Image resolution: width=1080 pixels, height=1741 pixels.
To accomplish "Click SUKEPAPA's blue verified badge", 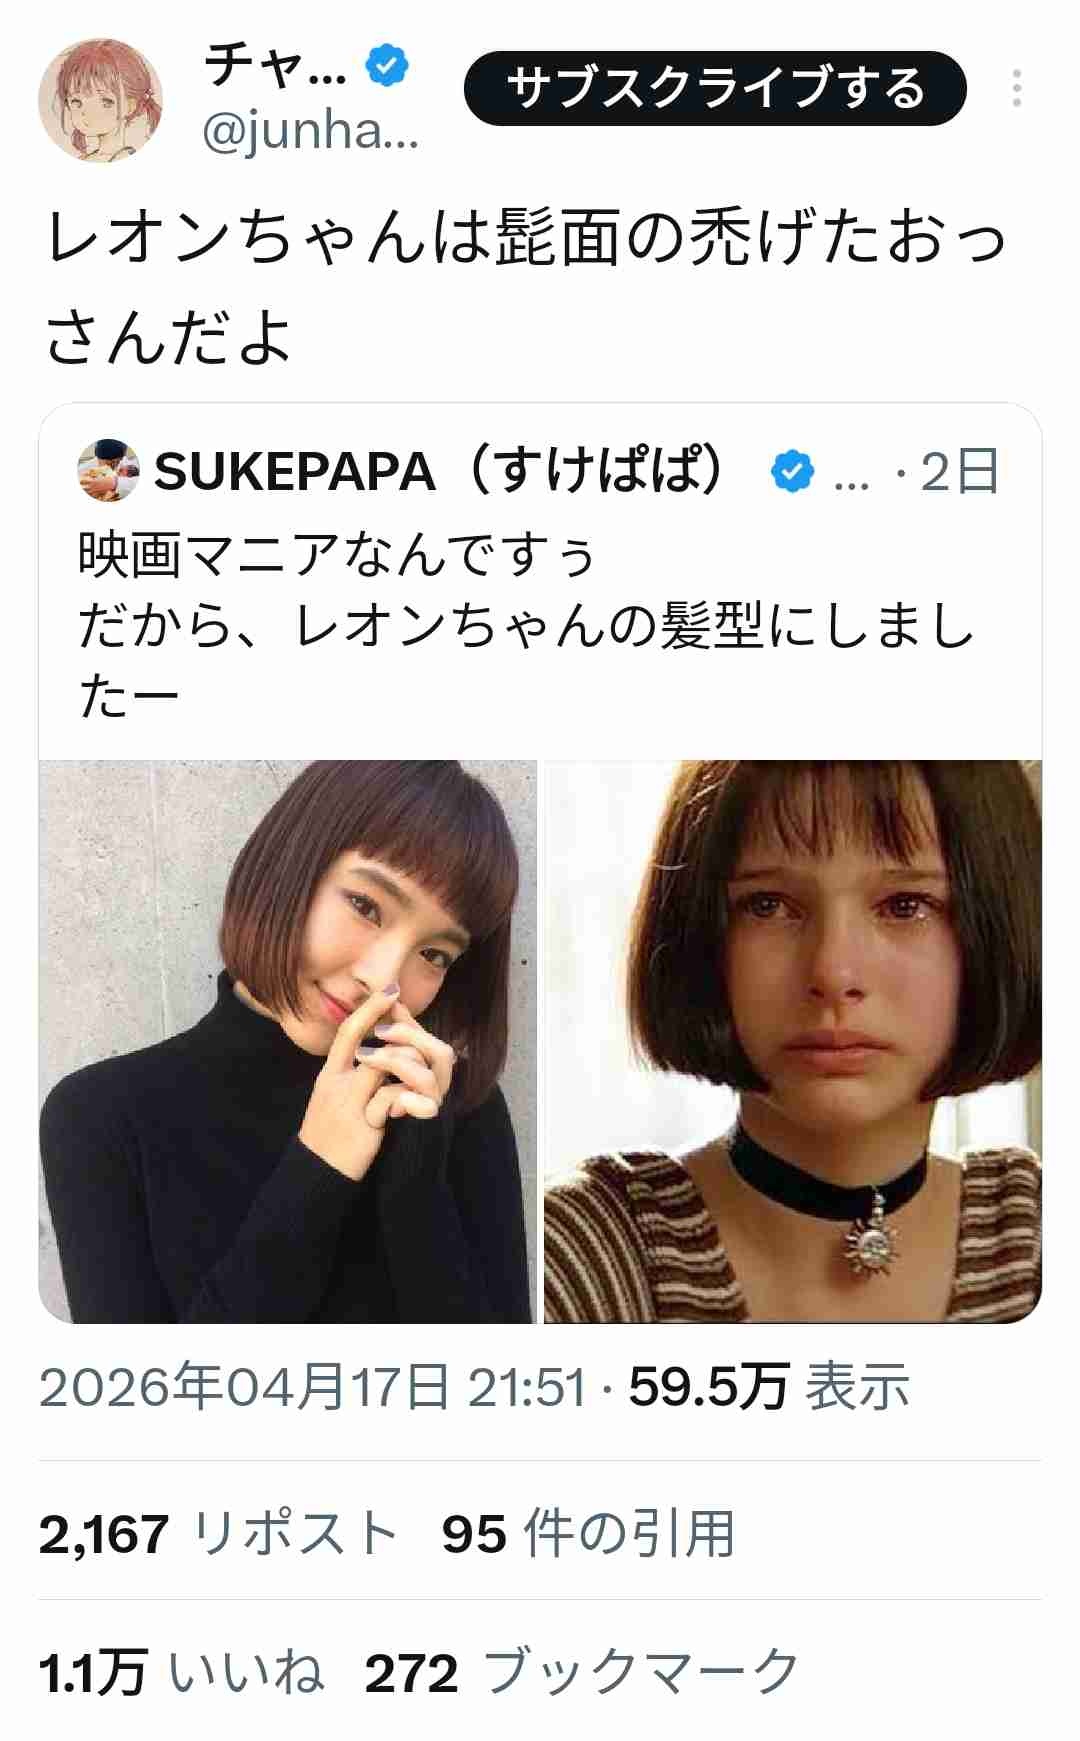I will coord(793,471).
